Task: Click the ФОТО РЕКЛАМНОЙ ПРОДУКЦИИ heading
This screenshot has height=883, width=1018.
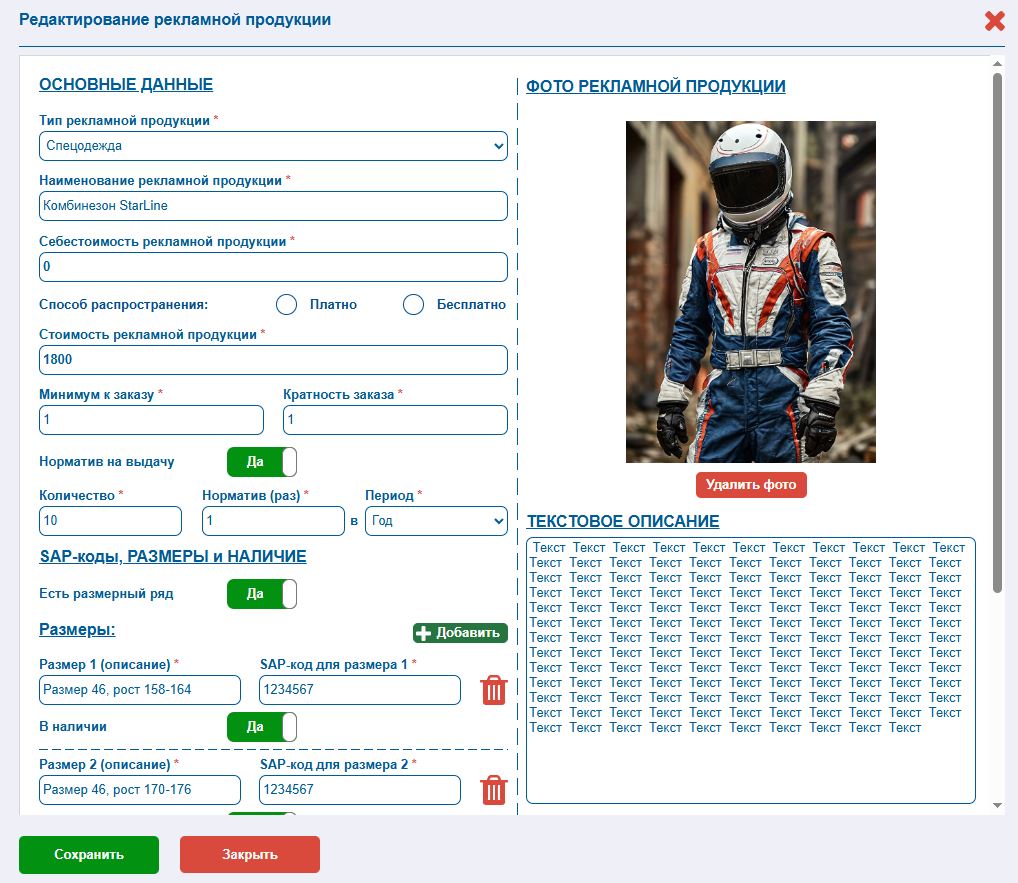Action: [656, 86]
